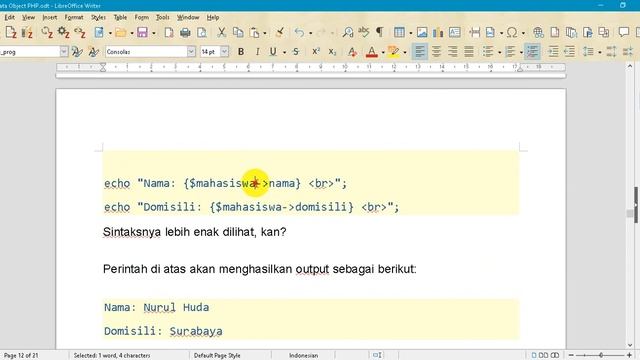Viewport: 640px width, 360px height.
Task: Click the Decrease Indent icon
Action: [569, 52]
